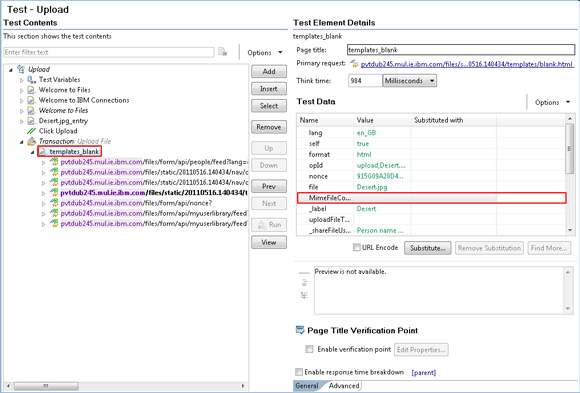This screenshot has width=580, height=393.
Task: Click the Test Contents horizontal scrollbar thumb
Action: [47, 386]
